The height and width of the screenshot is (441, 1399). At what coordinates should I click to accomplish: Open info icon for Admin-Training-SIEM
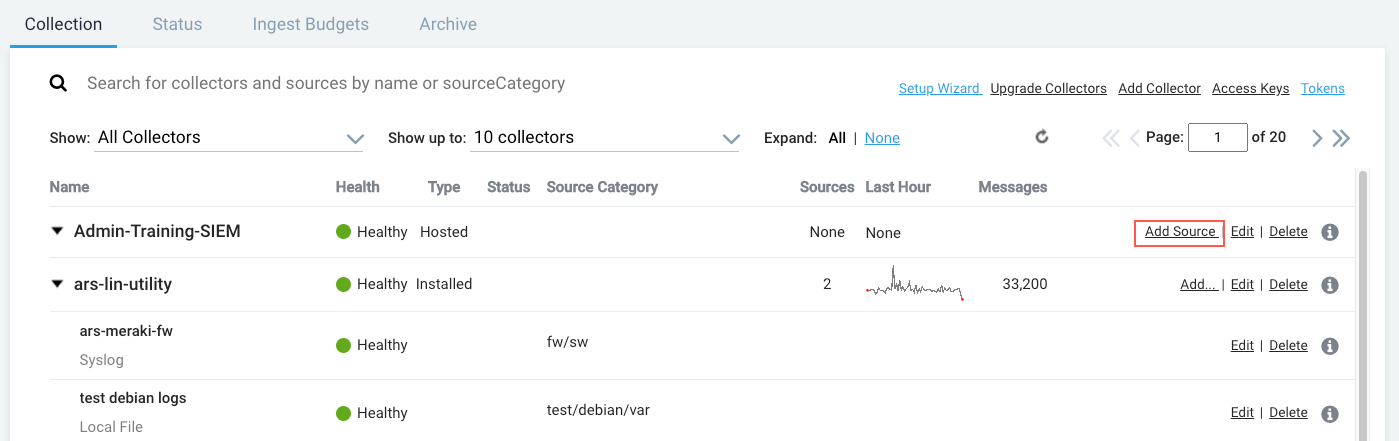point(1330,232)
